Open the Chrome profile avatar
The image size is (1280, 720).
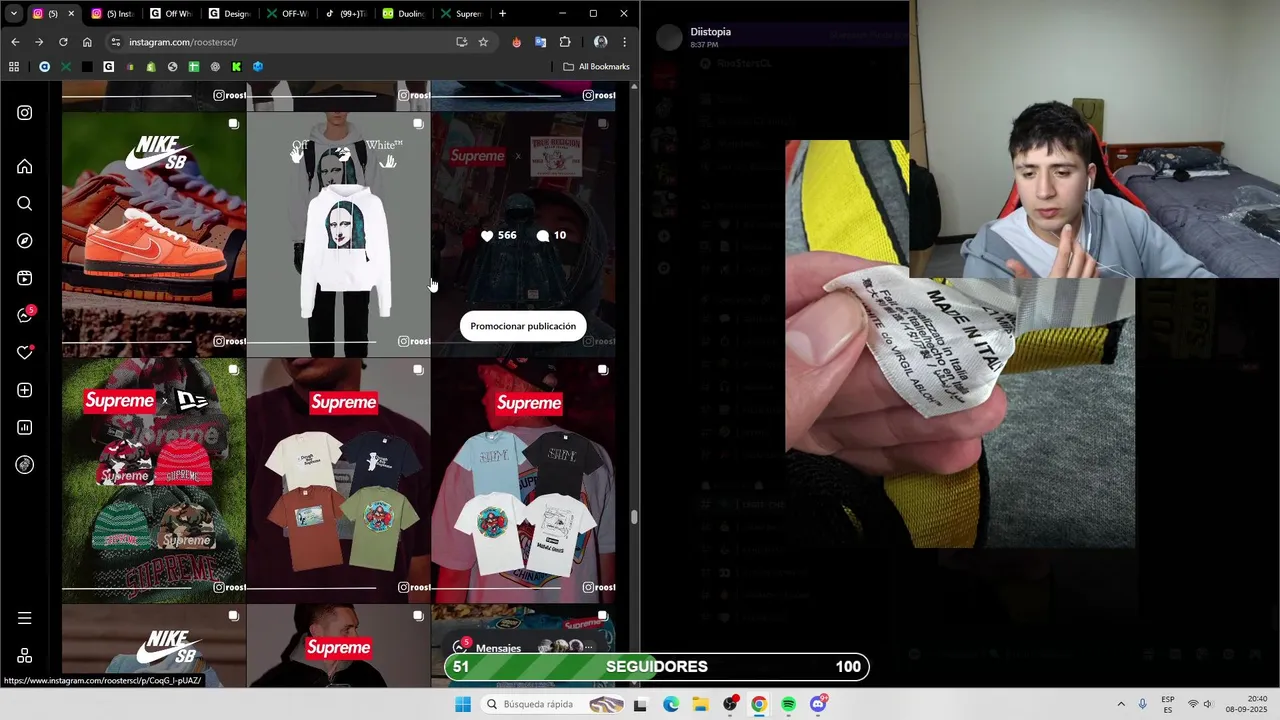click(x=600, y=42)
